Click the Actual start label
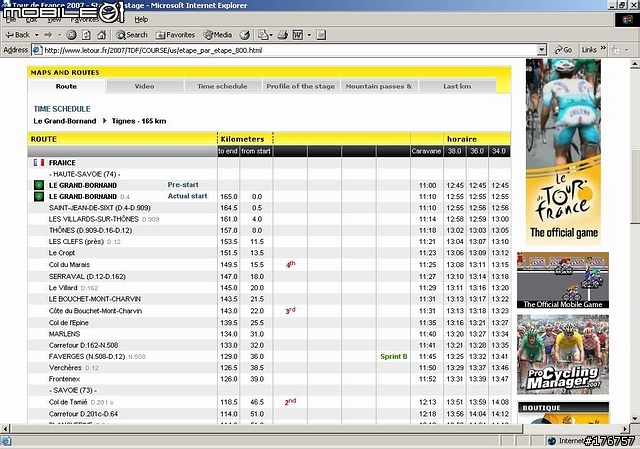The height and width of the screenshot is (449, 640). [x=187, y=196]
